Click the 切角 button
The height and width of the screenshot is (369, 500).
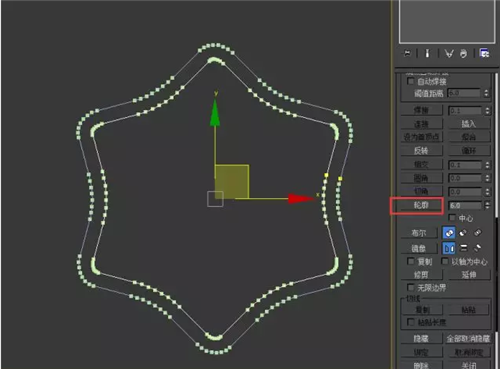pos(421,191)
